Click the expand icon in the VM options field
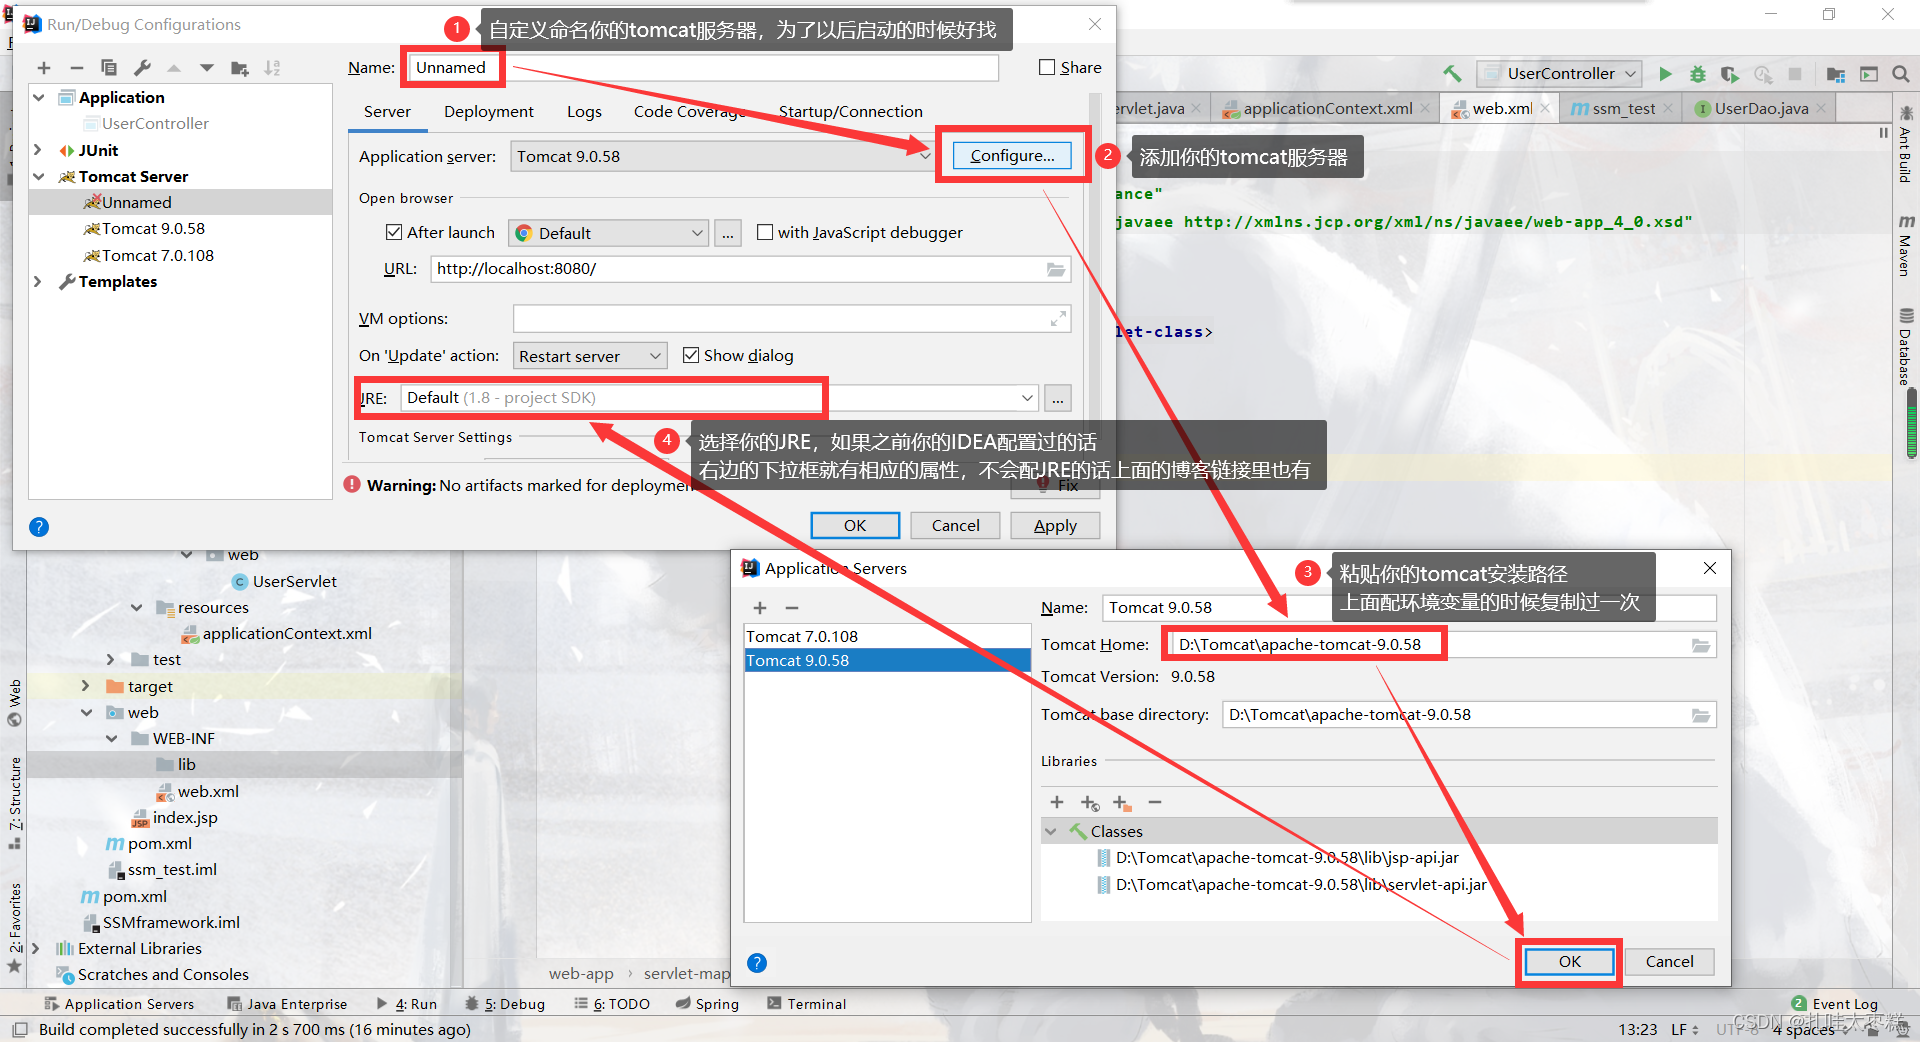 [1058, 319]
